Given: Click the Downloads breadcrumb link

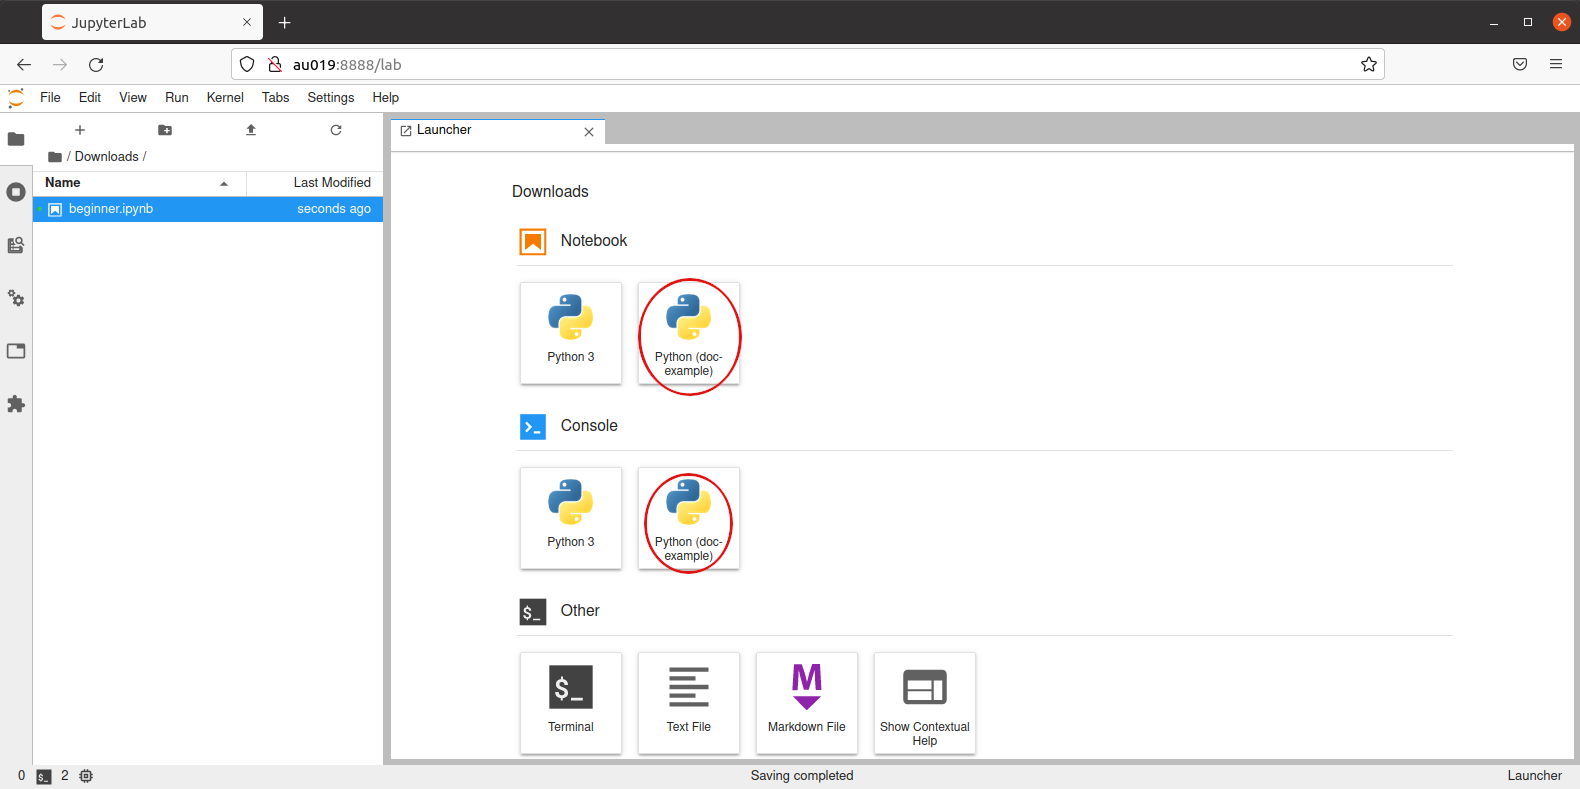Looking at the screenshot, I should coord(107,157).
